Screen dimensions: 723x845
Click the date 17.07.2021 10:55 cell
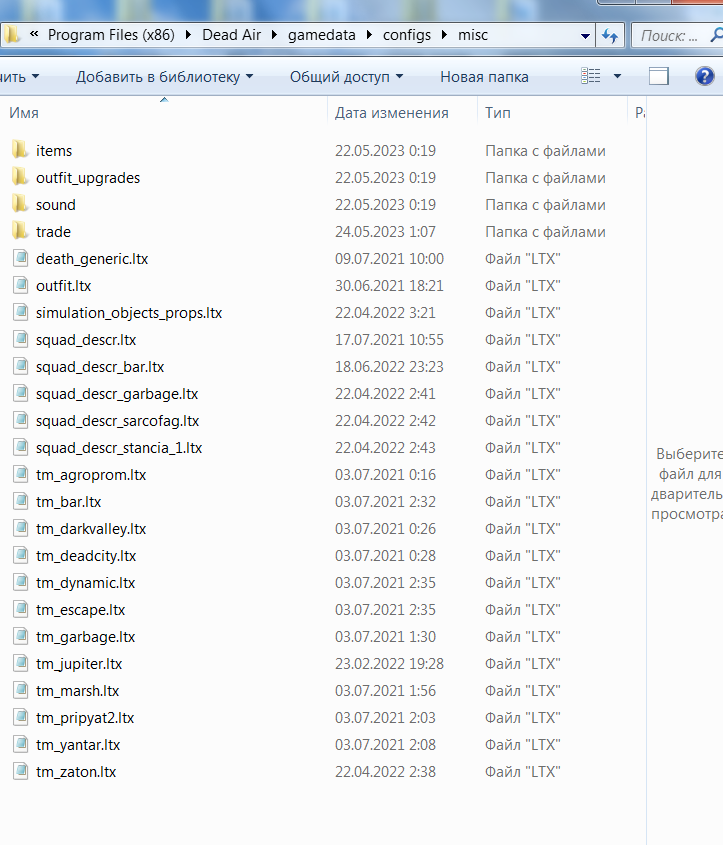click(x=390, y=340)
